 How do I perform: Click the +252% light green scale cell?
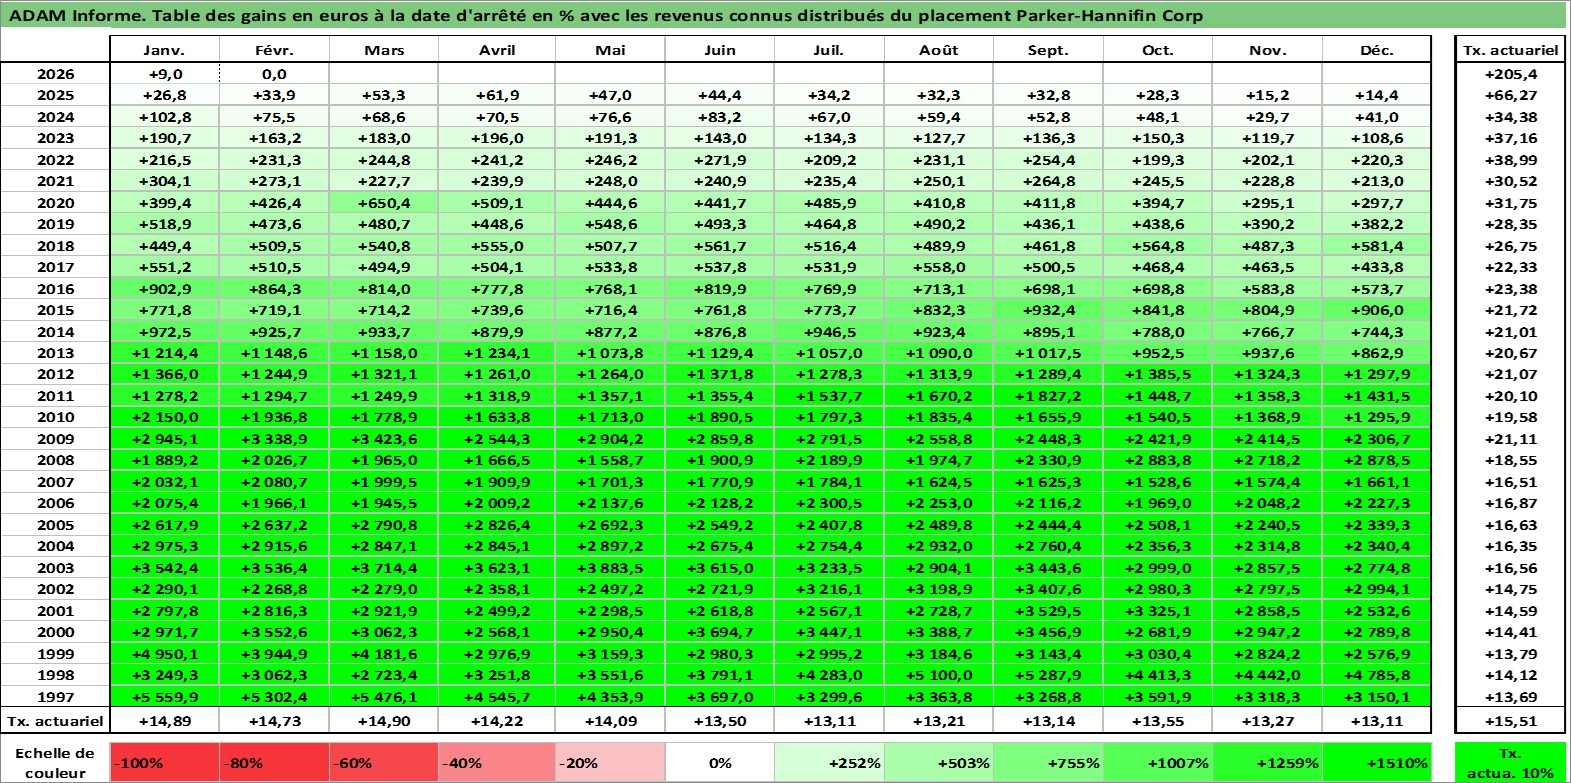(829, 762)
